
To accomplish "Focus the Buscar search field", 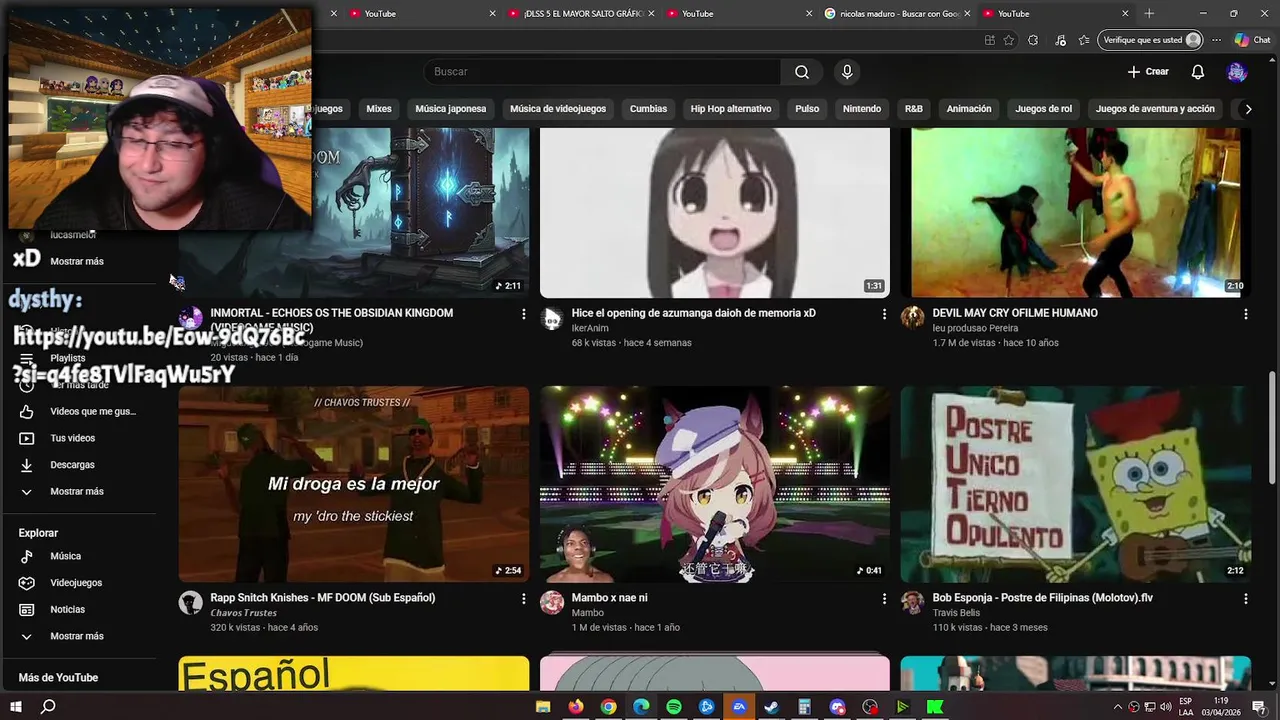I will point(603,72).
